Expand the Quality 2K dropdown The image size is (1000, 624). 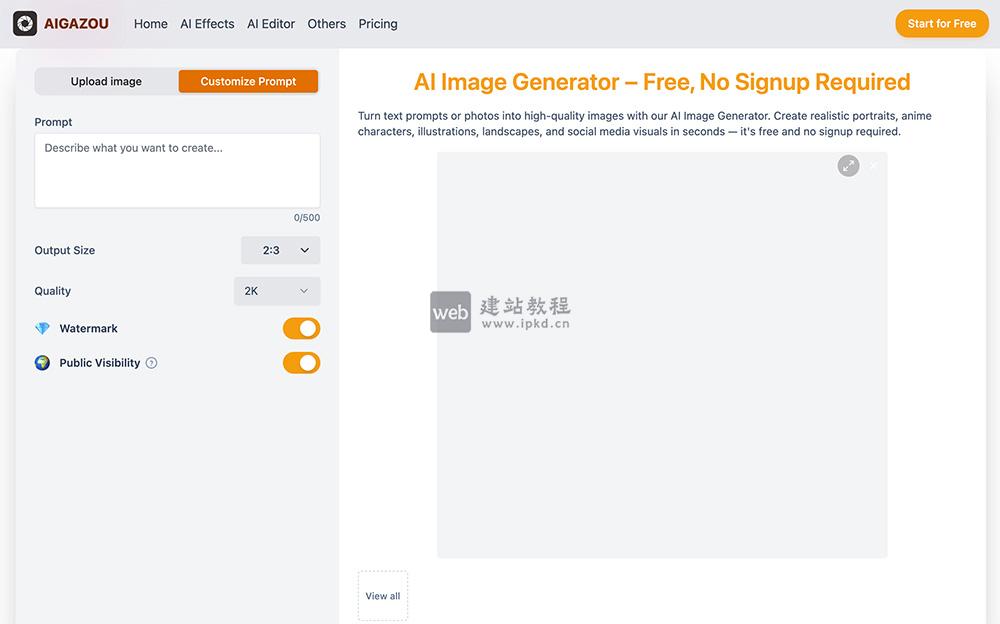tap(277, 291)
